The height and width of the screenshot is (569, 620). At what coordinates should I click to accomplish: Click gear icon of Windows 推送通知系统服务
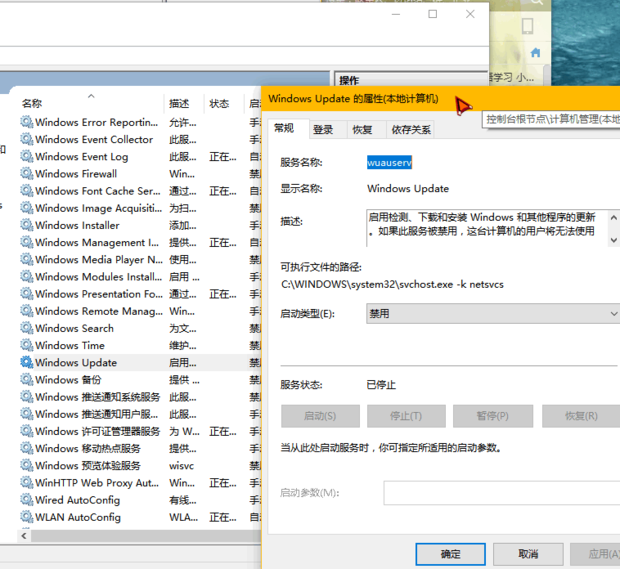[x=26, y=396]
